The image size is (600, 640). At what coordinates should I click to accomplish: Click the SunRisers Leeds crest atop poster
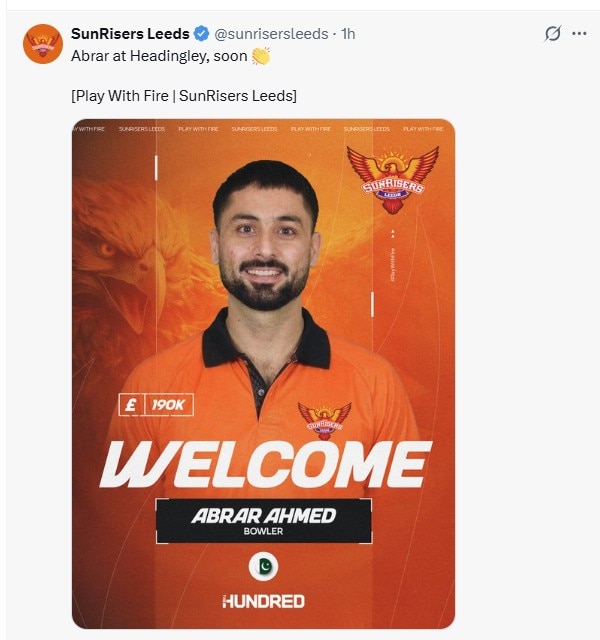392,180
